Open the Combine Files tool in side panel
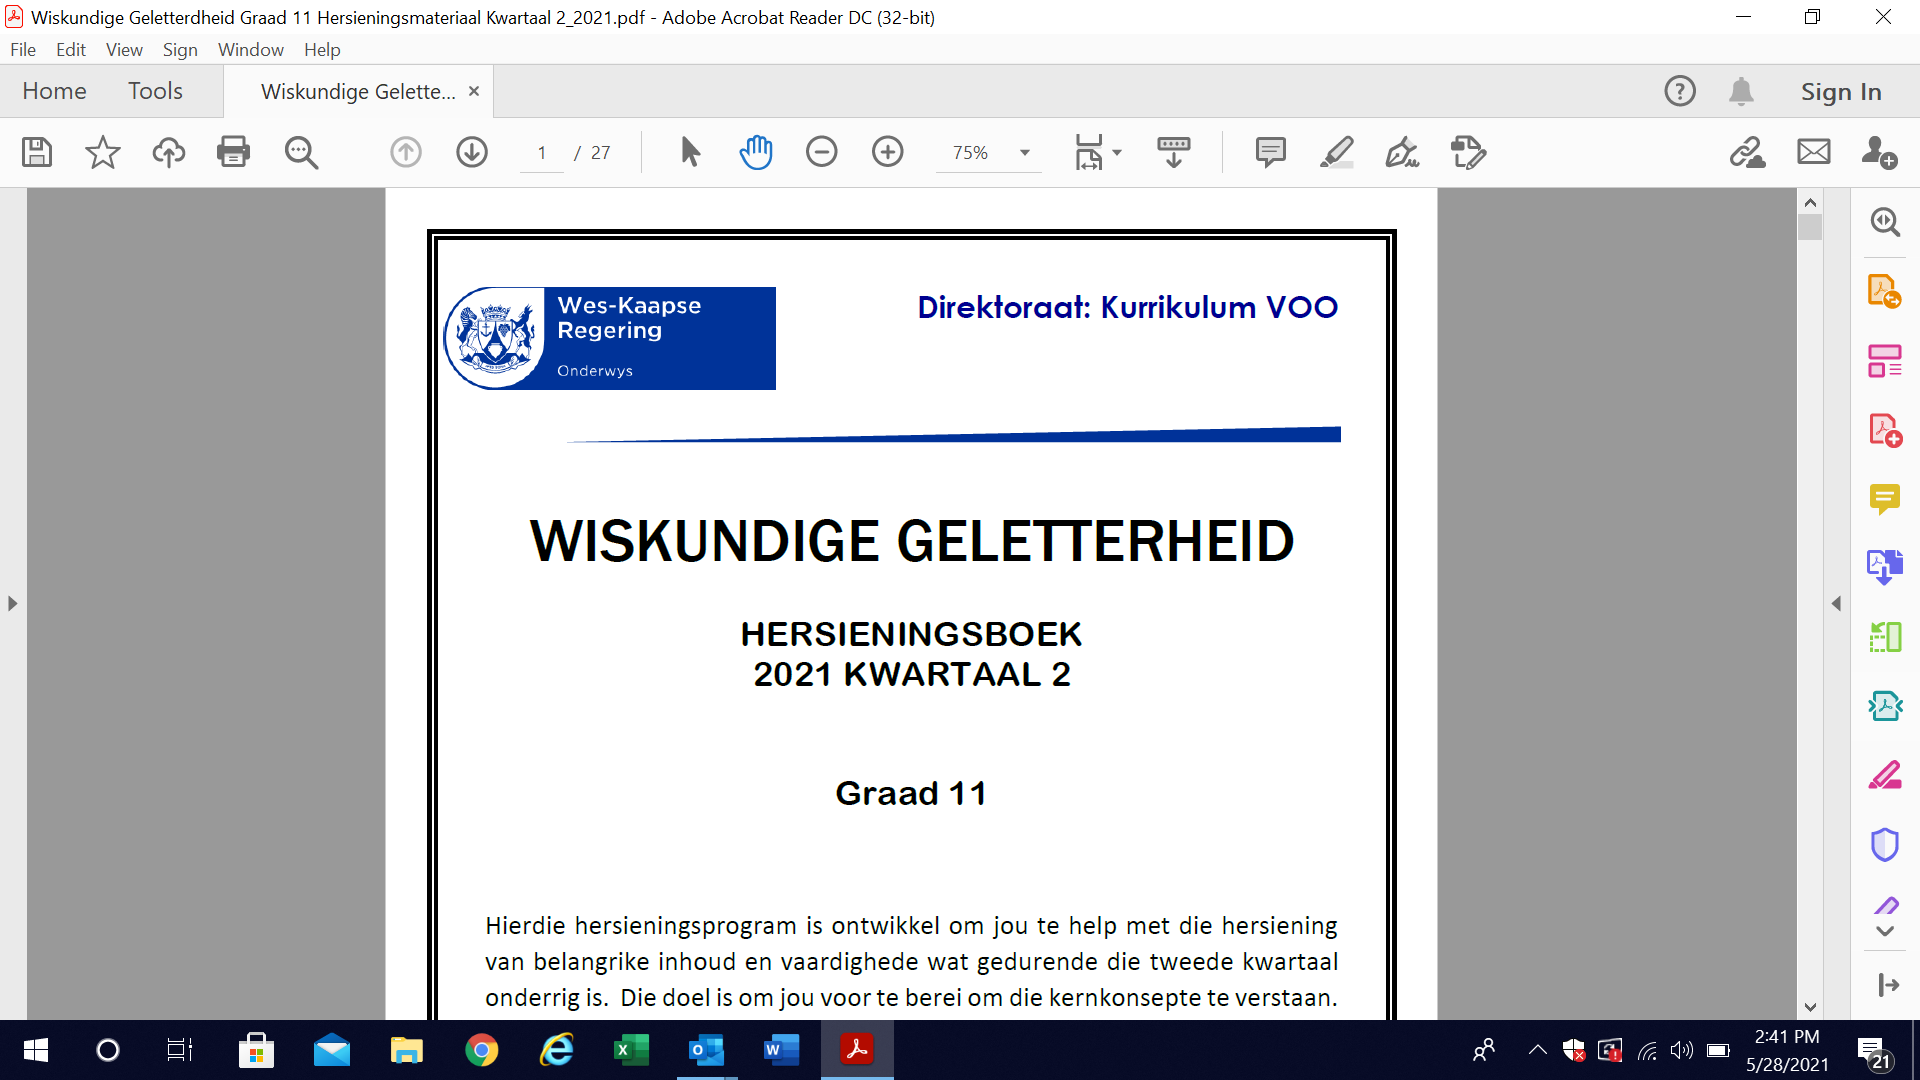This screenshot has height=1080, width=1920. click(x=1885, y=568)
